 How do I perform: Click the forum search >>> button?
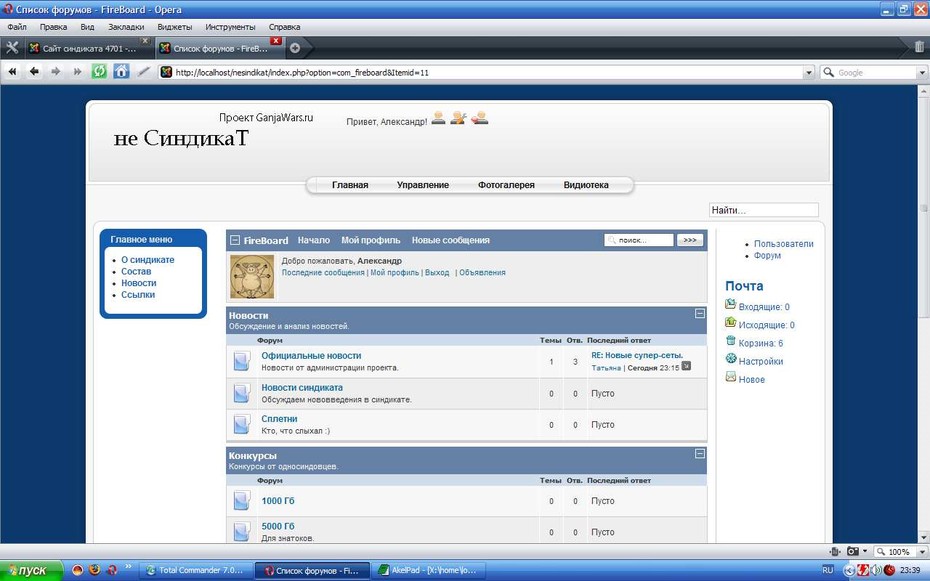(x=690, y=240)
